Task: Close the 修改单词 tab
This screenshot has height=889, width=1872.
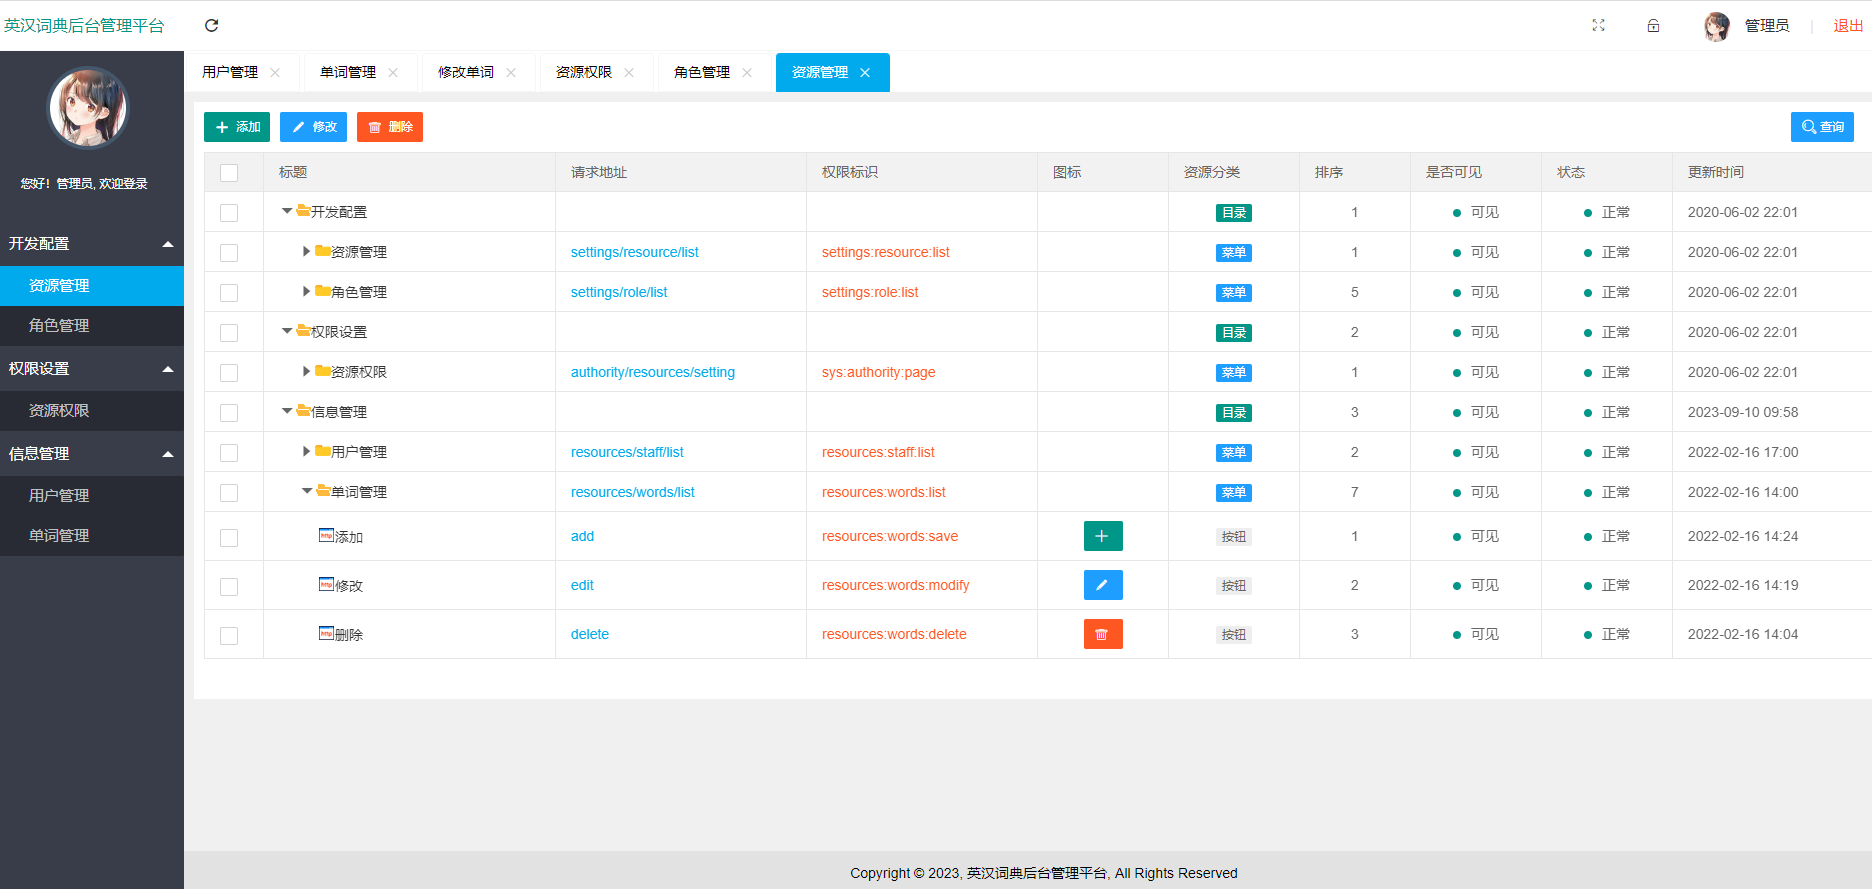Action: coord(511,73)
